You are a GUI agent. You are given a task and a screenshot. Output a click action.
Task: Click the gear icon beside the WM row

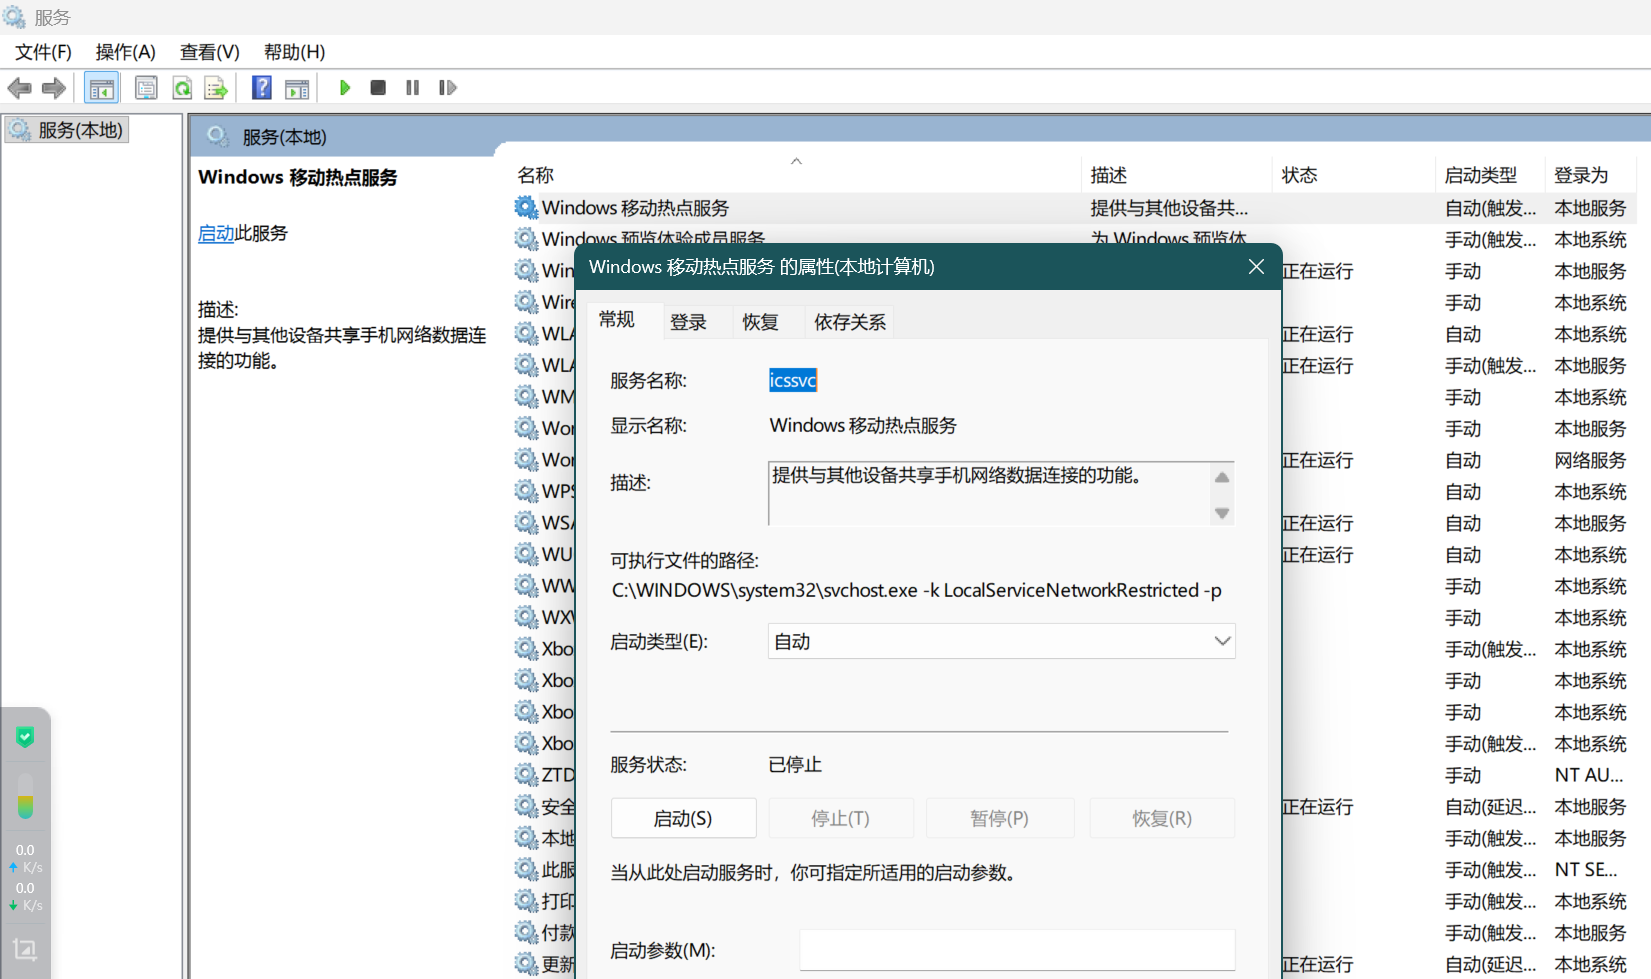526,397
